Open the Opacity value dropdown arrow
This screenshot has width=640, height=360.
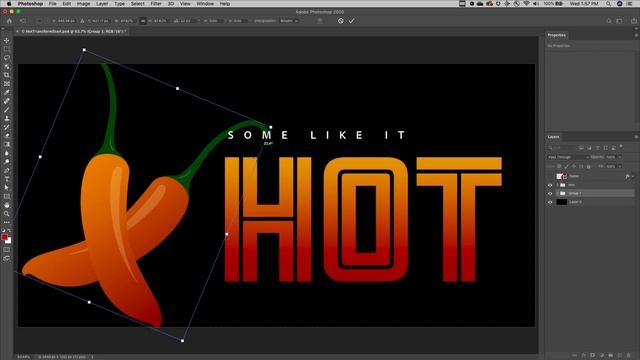pyautogui.click(x=620, y=157)
